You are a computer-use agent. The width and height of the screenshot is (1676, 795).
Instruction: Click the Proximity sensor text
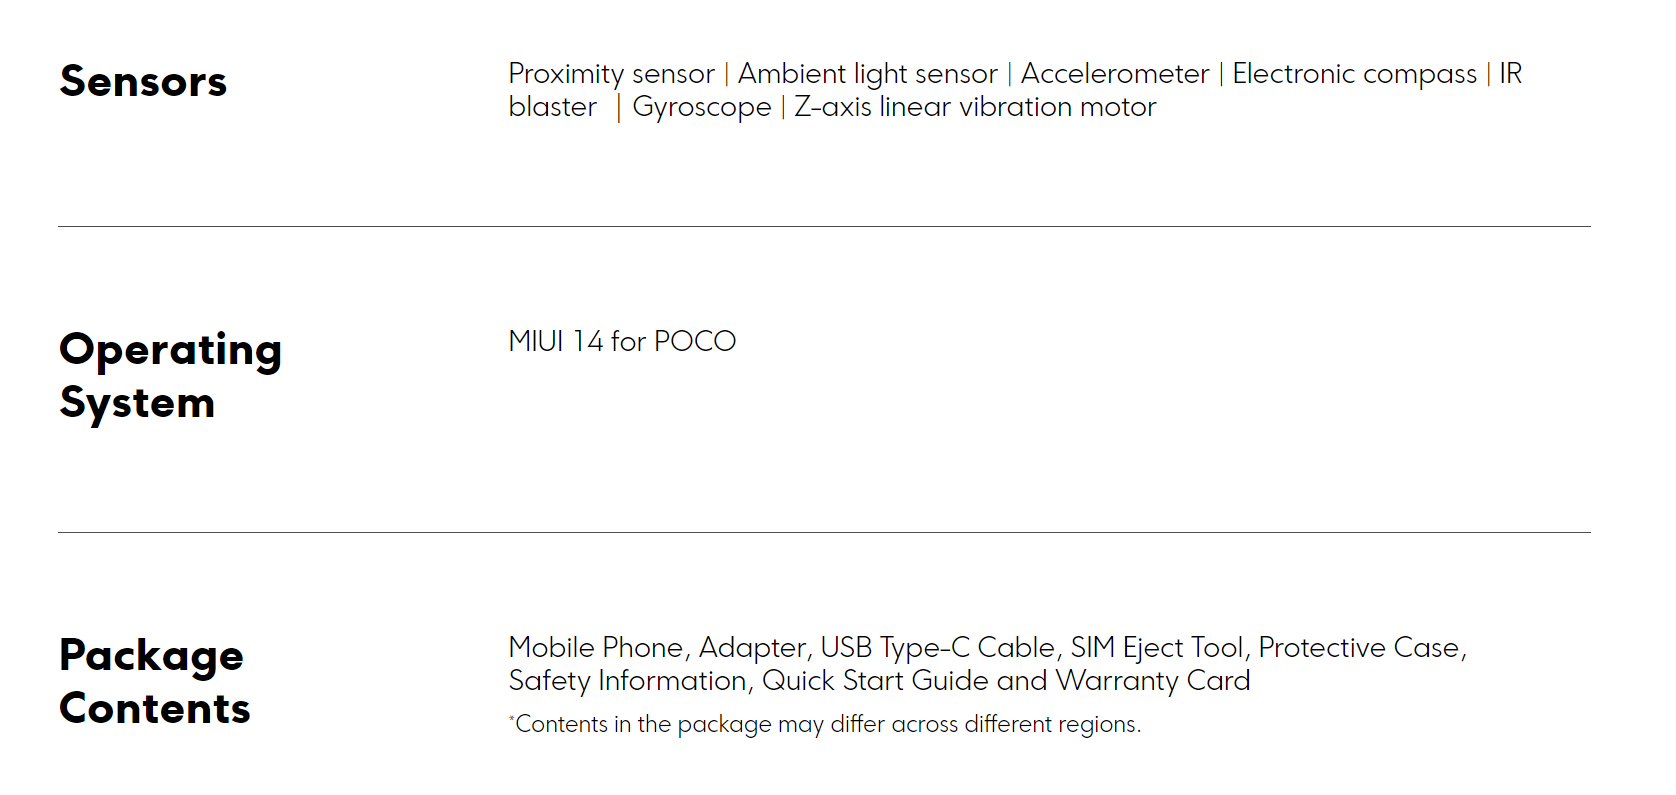pos(611,74)
